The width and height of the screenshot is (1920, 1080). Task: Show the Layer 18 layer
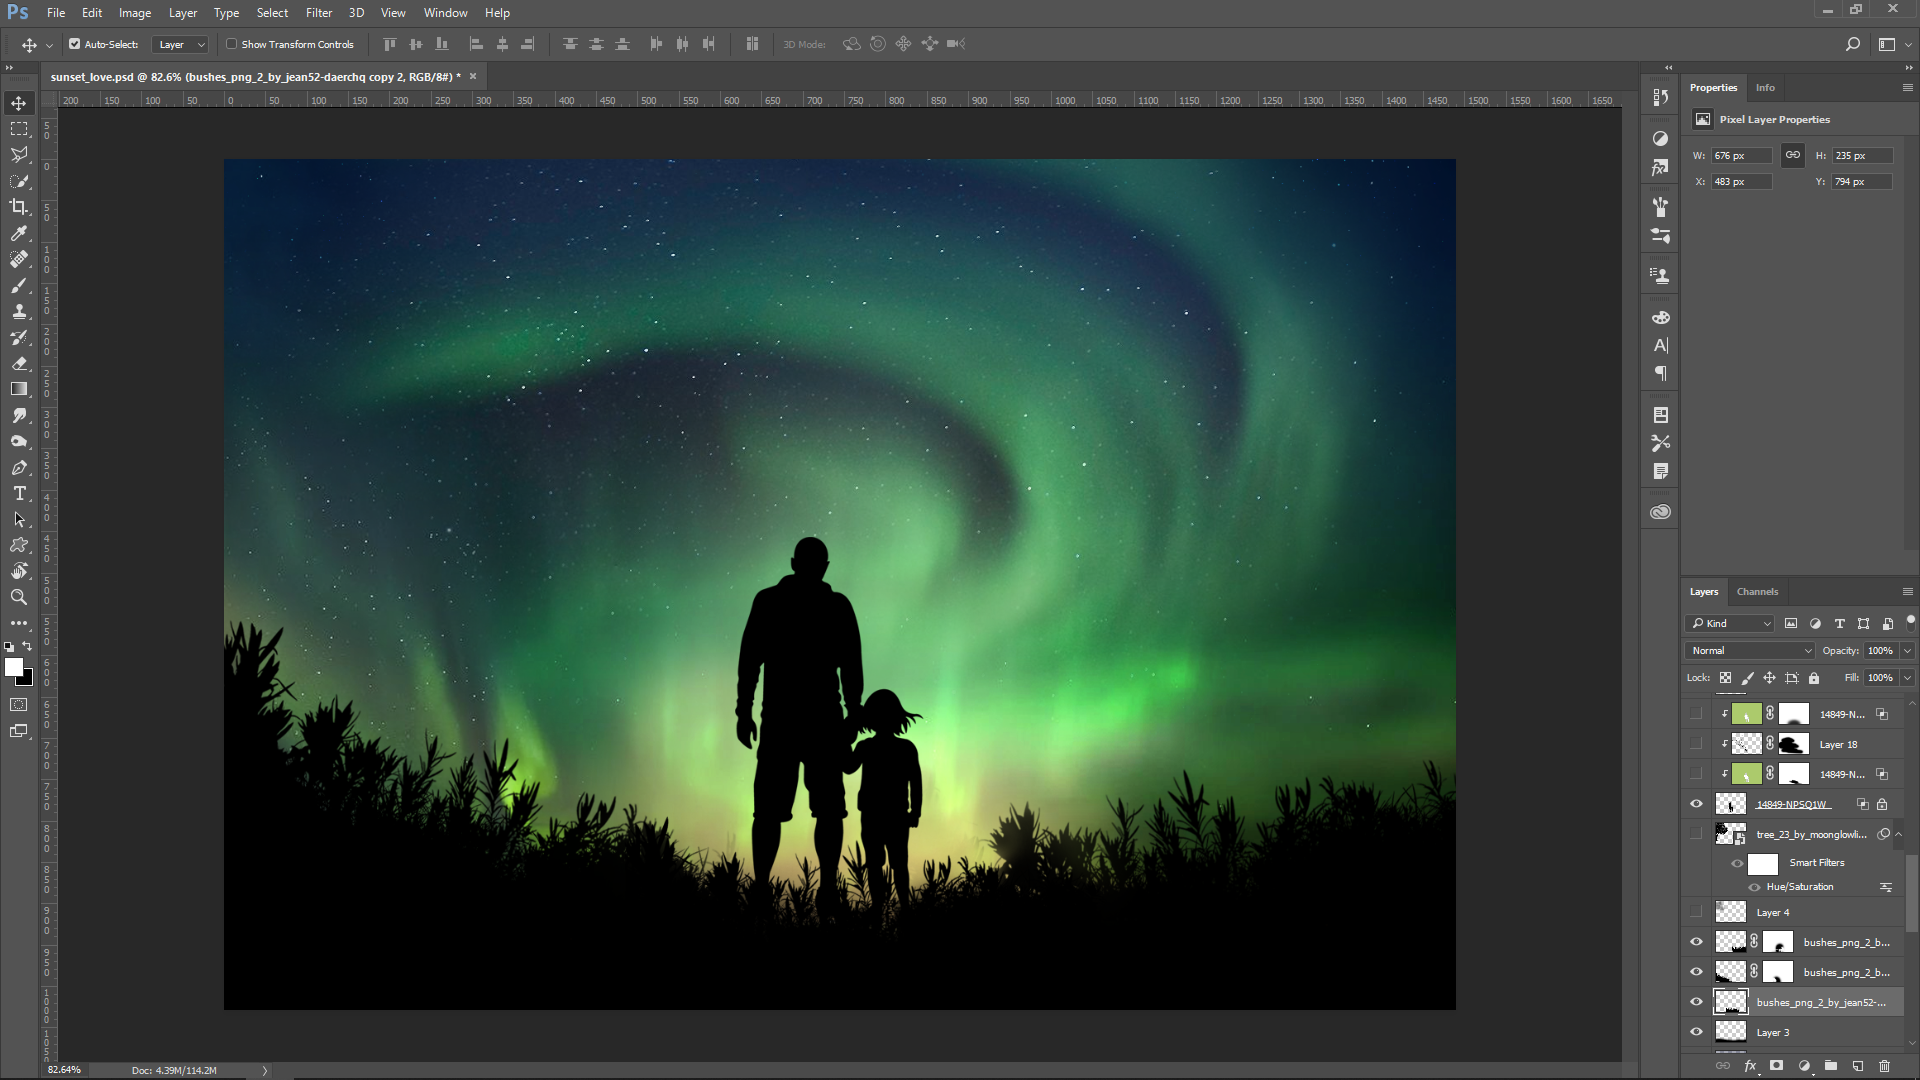point(1696,744)
